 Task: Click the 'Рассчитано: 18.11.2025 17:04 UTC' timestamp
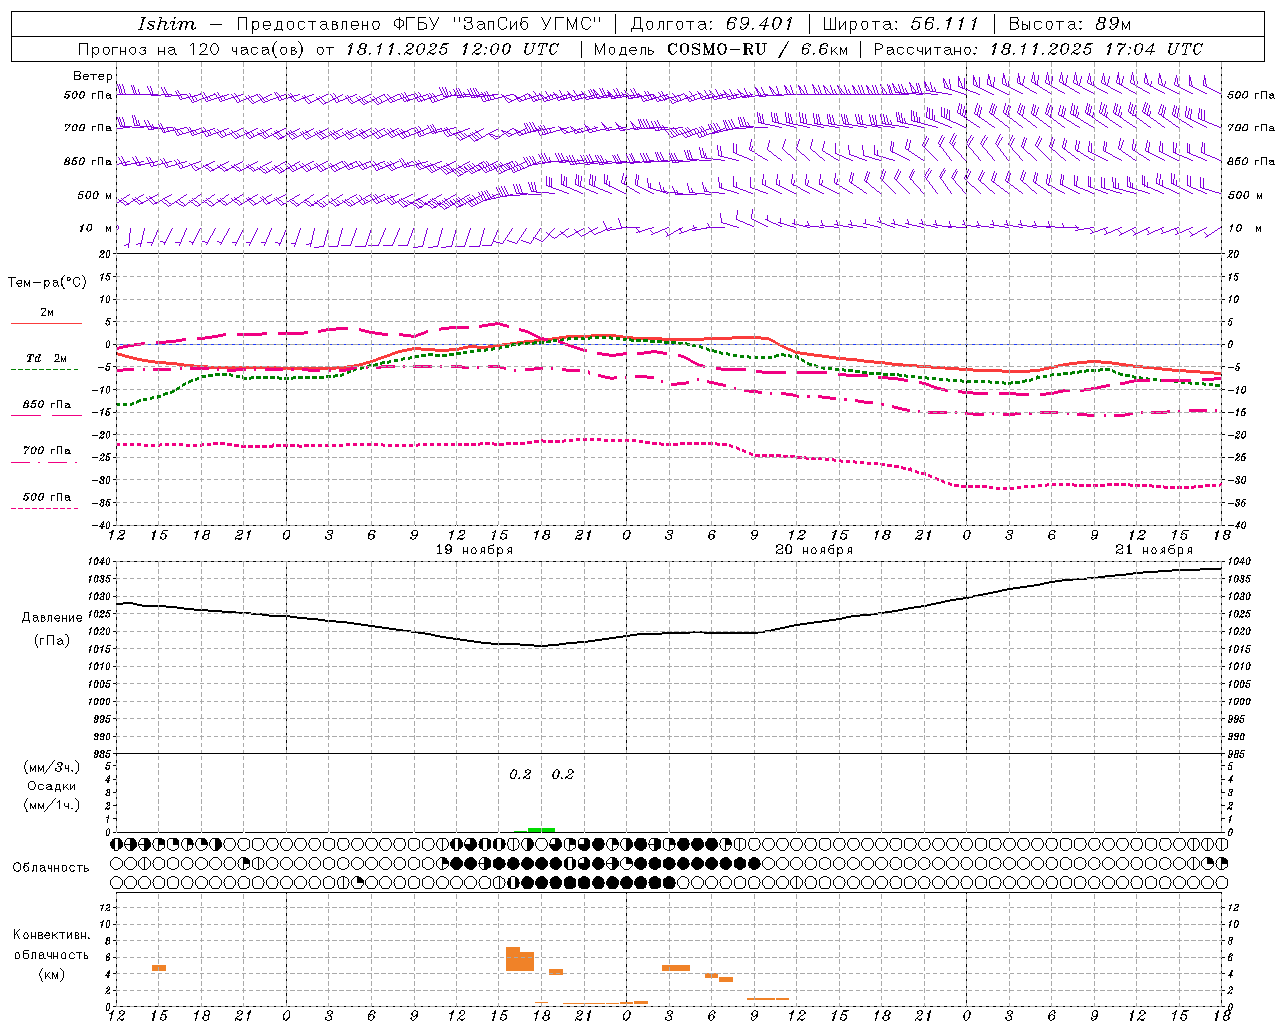[1038, 49]
